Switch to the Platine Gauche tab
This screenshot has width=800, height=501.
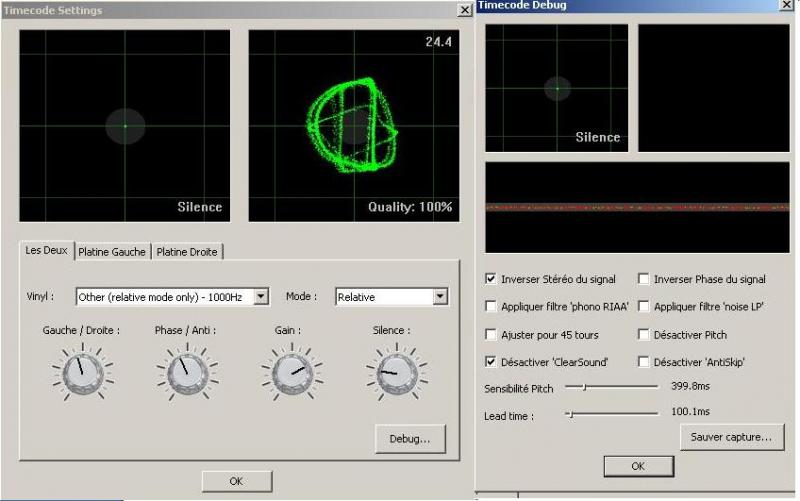coord(112,251)
